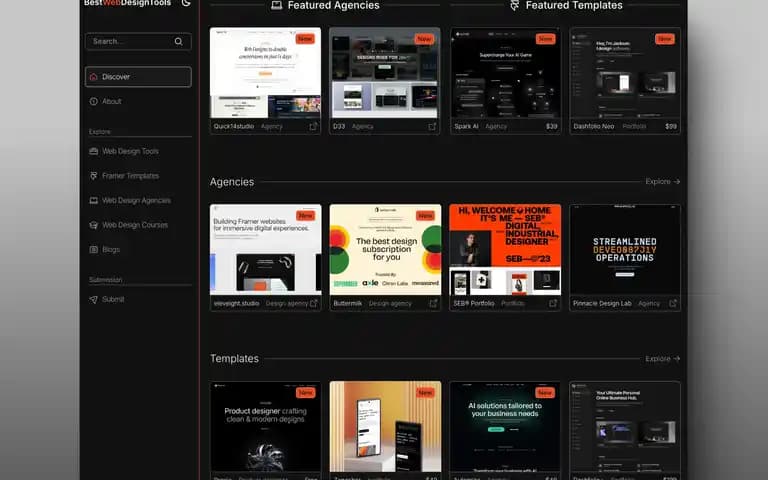Click Dashfolio Neo $99 price
This screenshot has height=480, width=768.
click(671, 126)
